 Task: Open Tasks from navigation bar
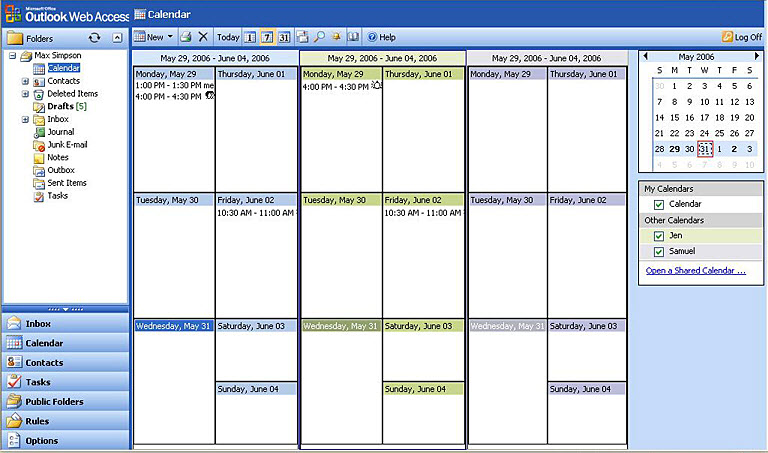pos(65,382)
